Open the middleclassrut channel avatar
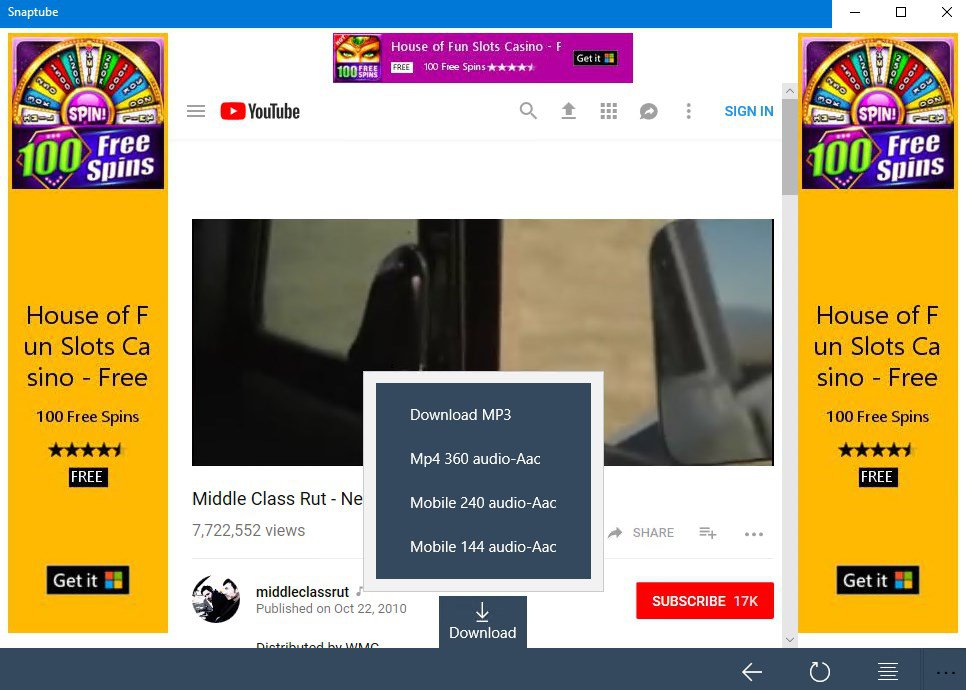Image resolution: width=966 pixels, height=690 pixels. (216, 599)
